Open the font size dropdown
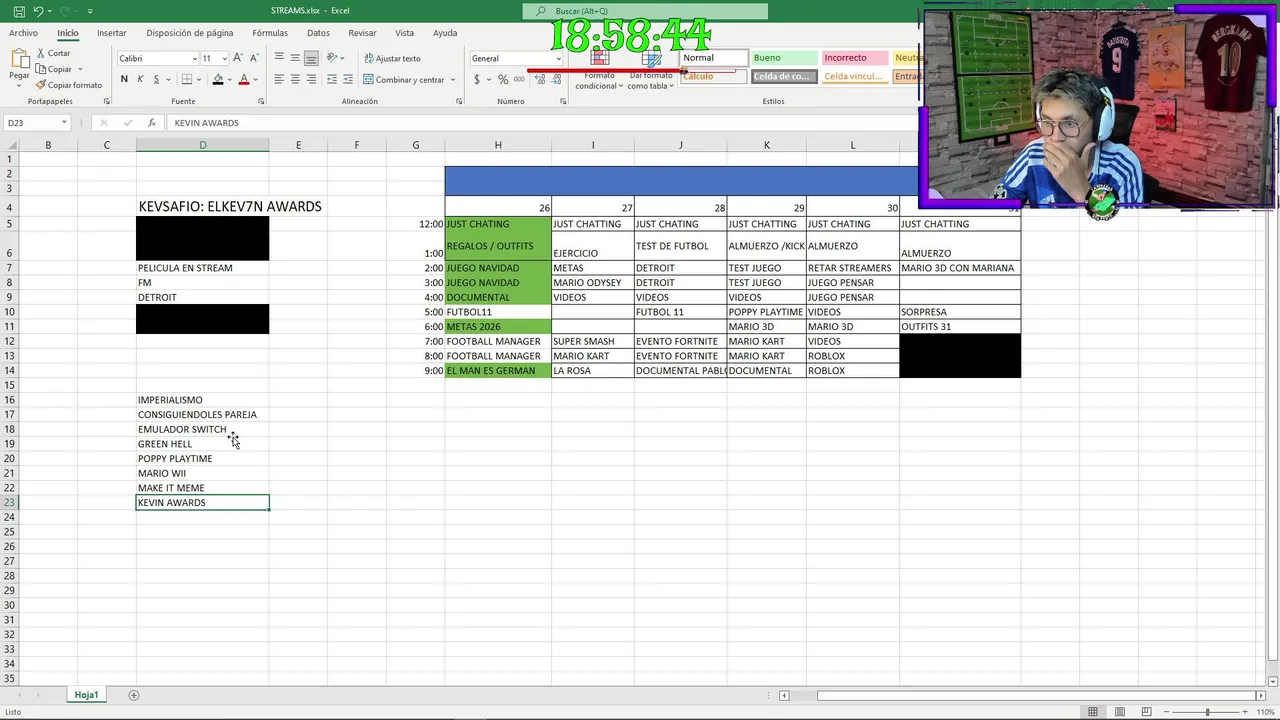1280x720 pixels. 224,58
